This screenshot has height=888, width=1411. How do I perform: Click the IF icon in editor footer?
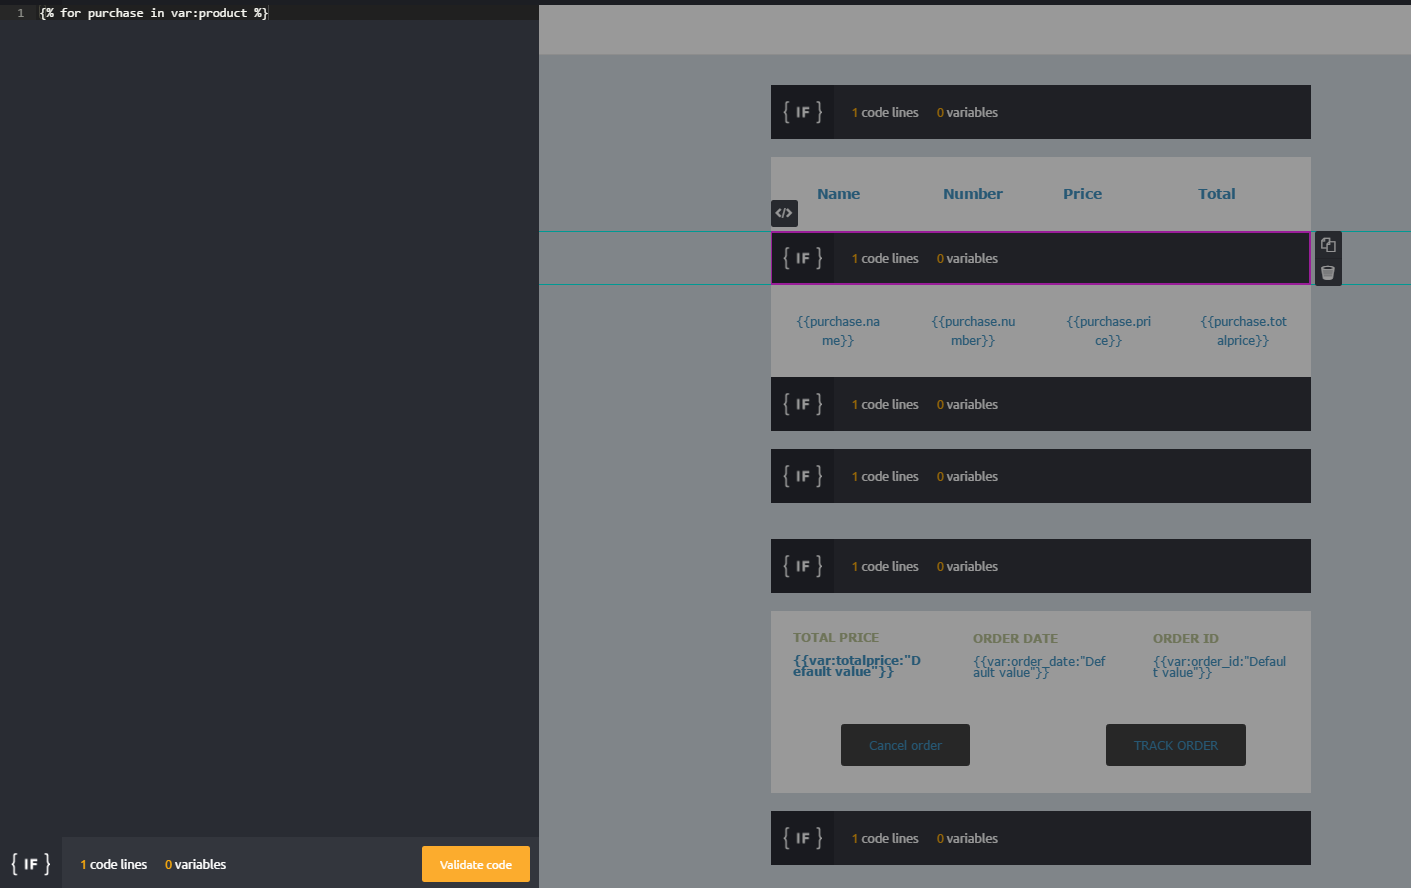31,864
